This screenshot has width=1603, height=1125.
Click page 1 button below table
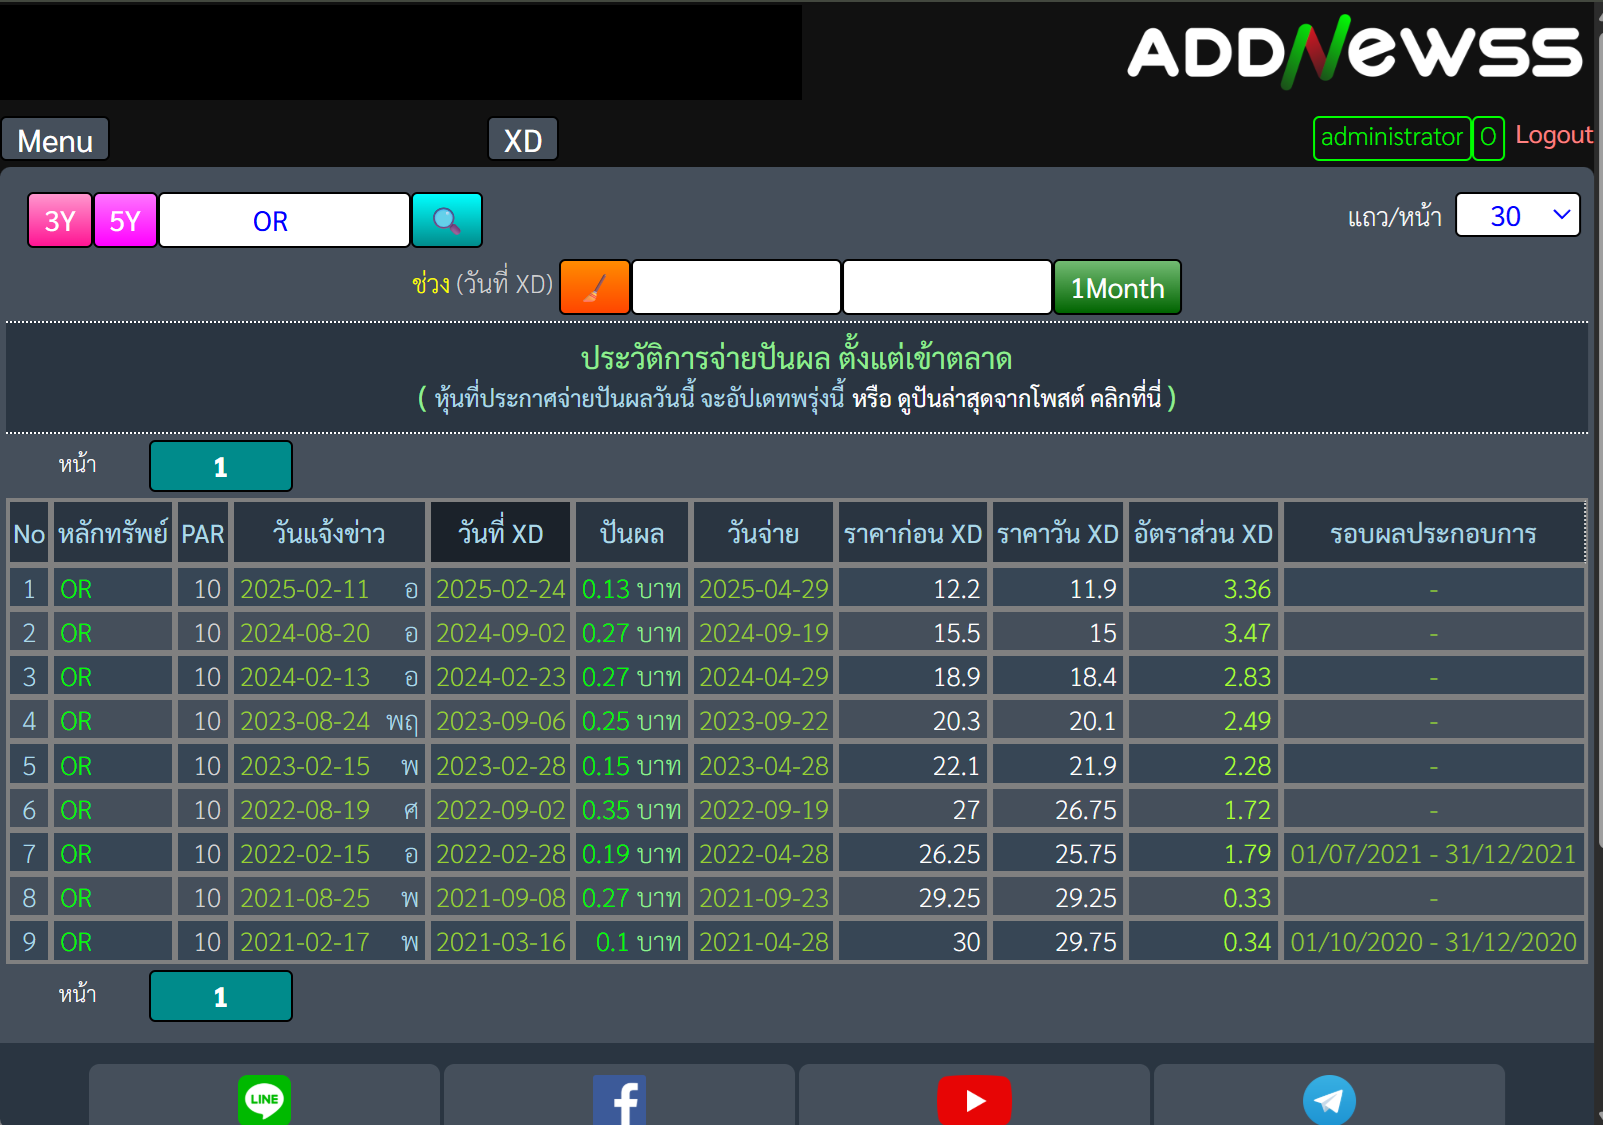[221, 997]
